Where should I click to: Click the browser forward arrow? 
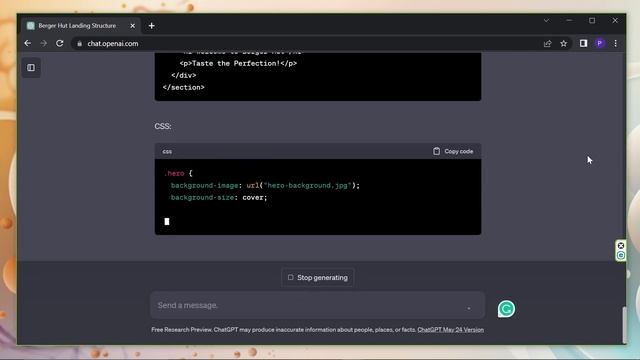(x=44, y=43)
